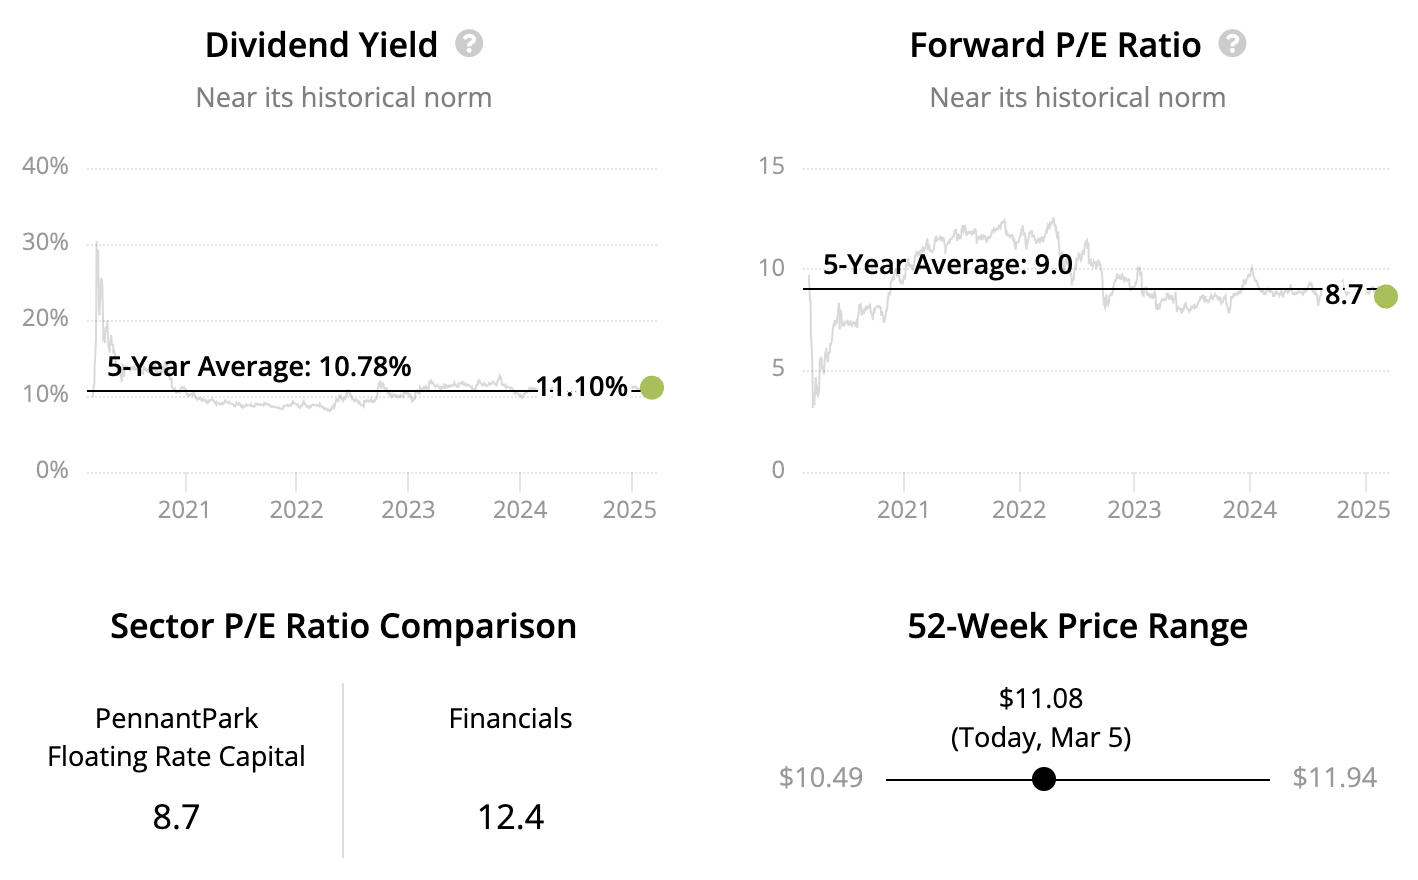Click the Financials sector label
Viewport: 1418px width, 880px height.
[x=510, y=718]
